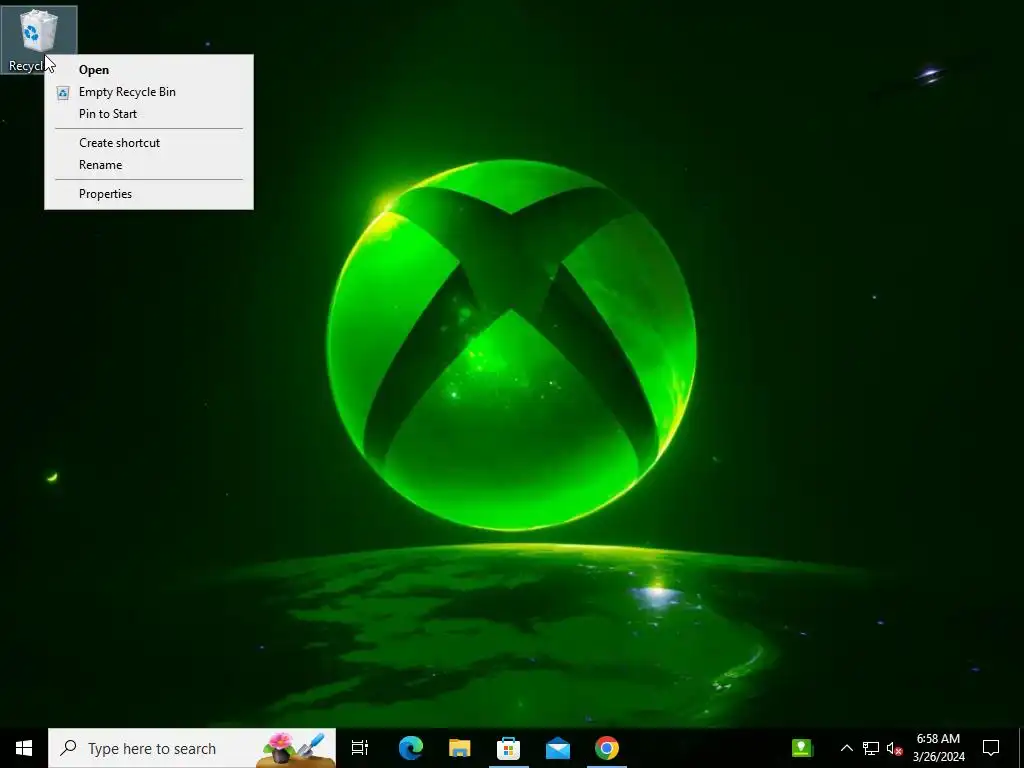
Task: Click the muted volume tray icon
Action: coord(895,748)
